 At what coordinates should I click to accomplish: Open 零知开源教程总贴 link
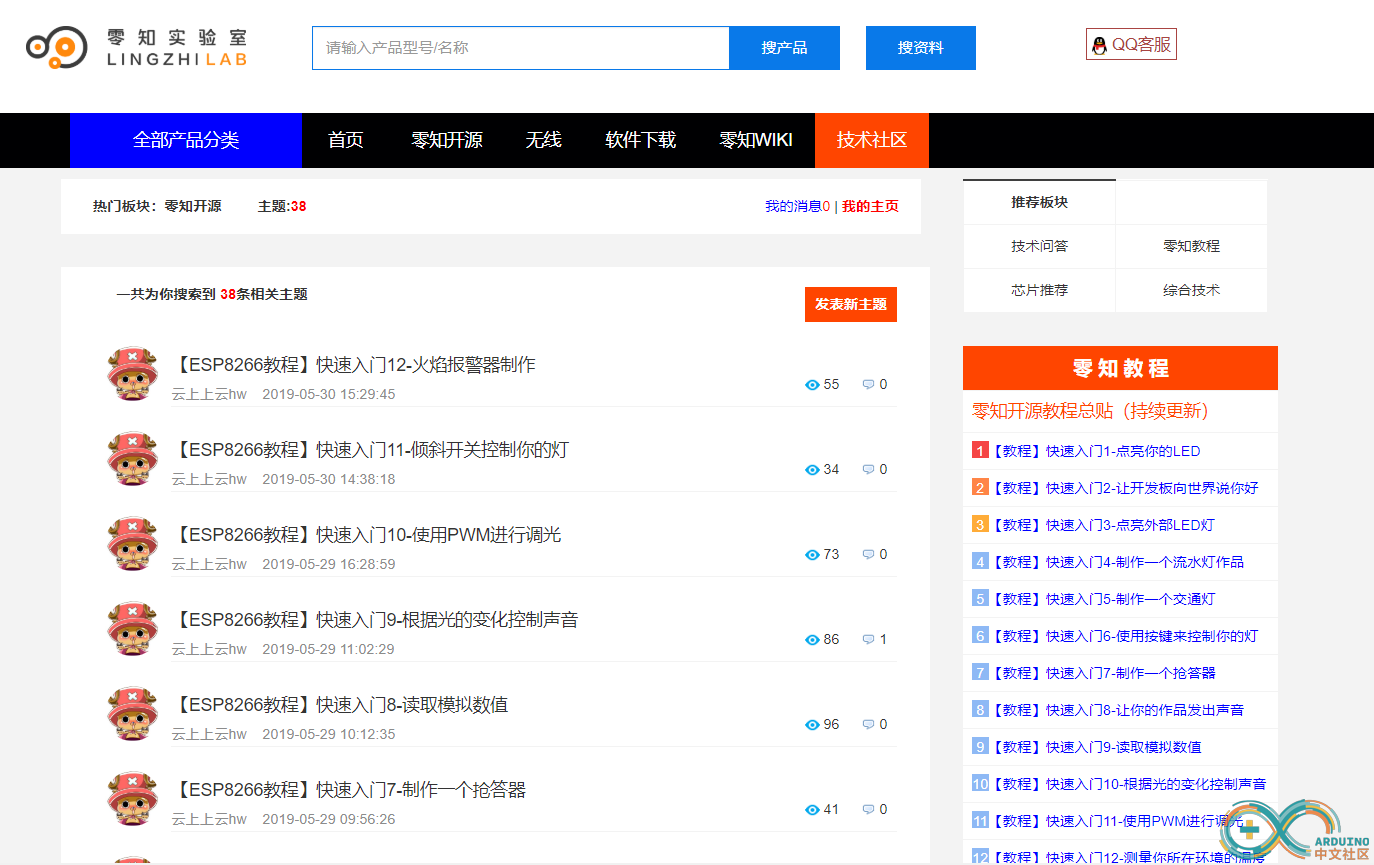pos(1091,411)
